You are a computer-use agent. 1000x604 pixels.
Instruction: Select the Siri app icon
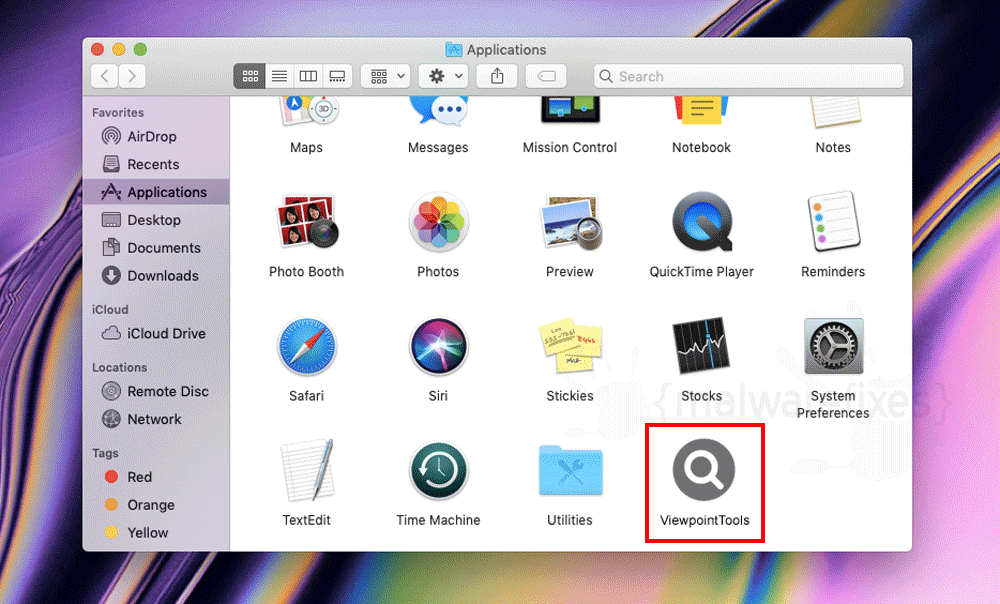tap(439, 346)
